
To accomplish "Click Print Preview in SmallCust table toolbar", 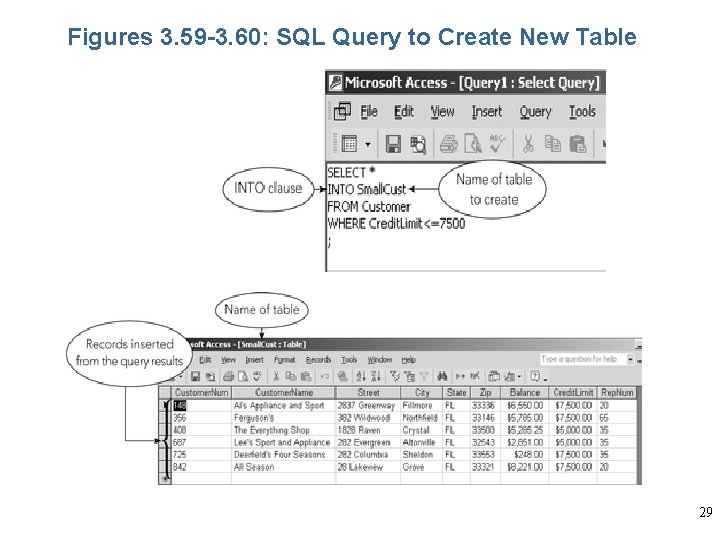I will pos(243,377).
